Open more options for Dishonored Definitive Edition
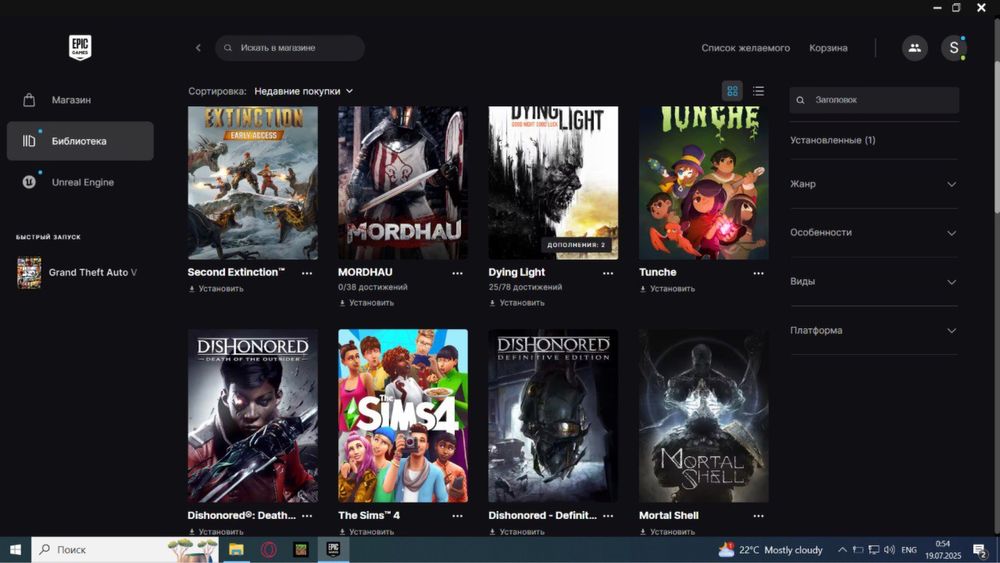The width and height of the screenshot is (1000, 563). (608, 516)
